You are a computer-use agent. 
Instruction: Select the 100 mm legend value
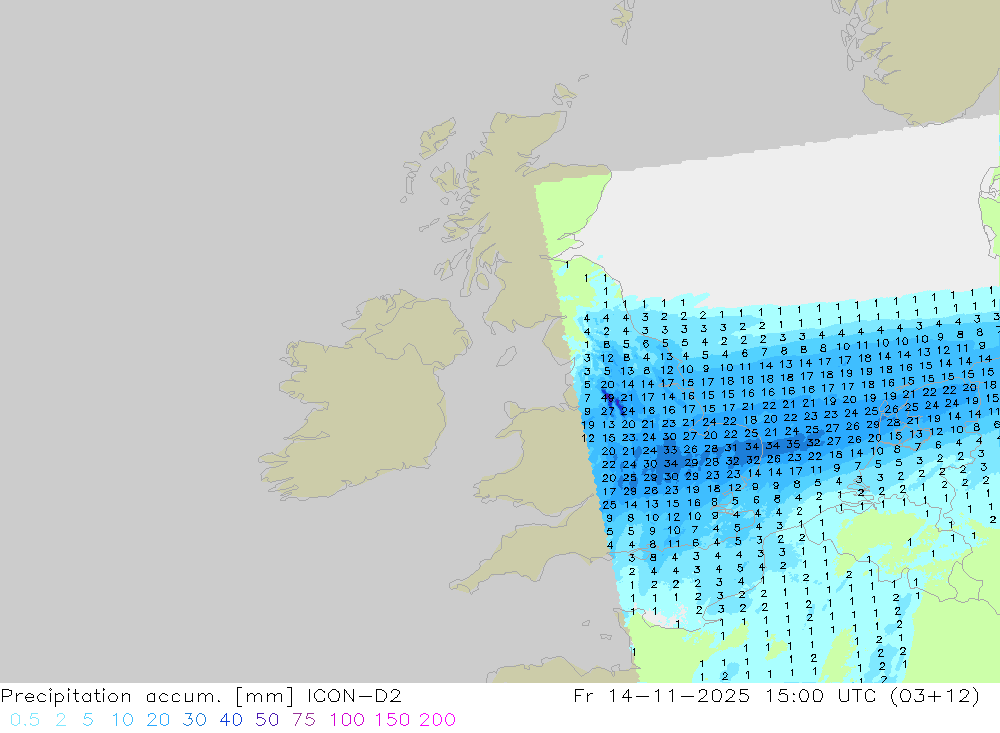point(347,720)
